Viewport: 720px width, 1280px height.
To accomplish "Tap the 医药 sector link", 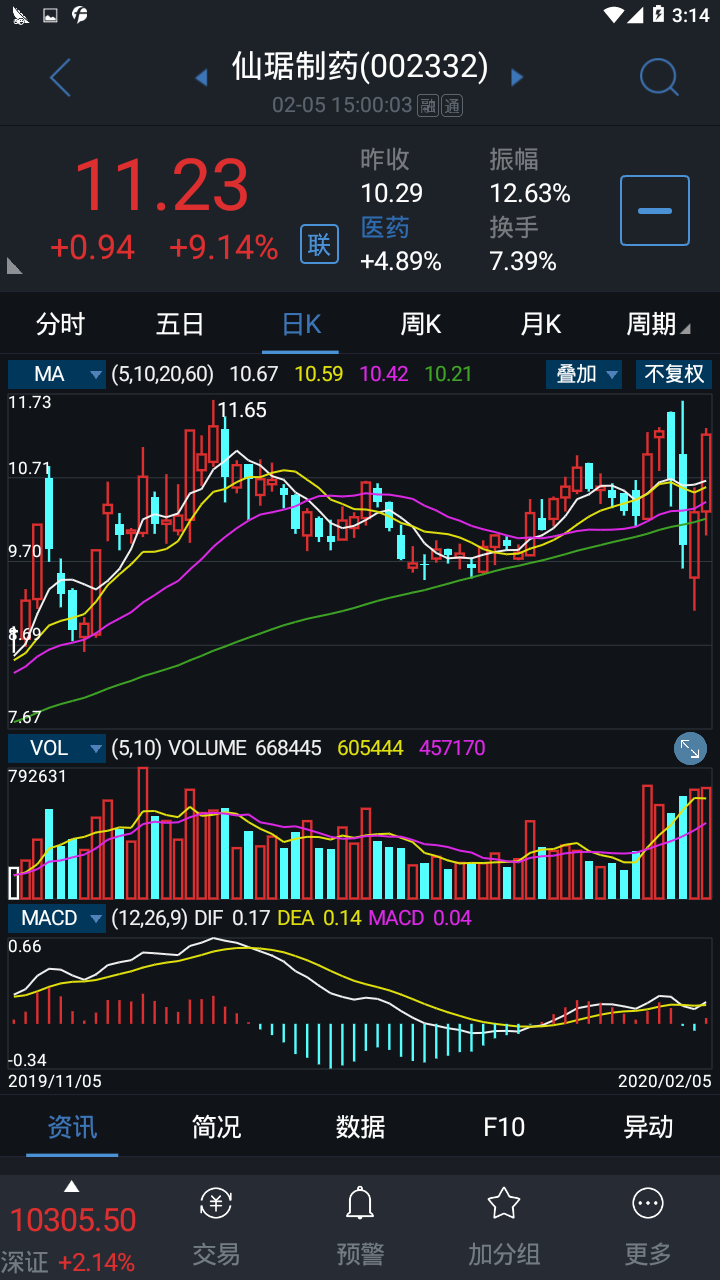I will tap(385, 227).
